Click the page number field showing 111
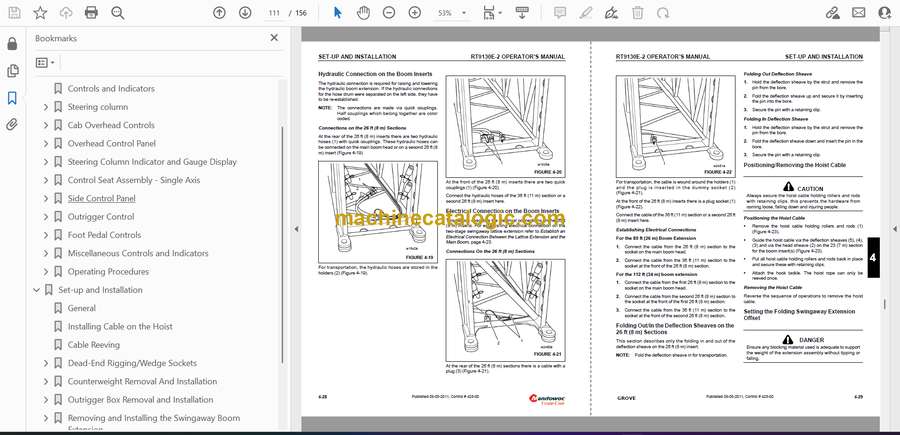The image size is (900, 435). pyautogui.click(x=274, y=13)
